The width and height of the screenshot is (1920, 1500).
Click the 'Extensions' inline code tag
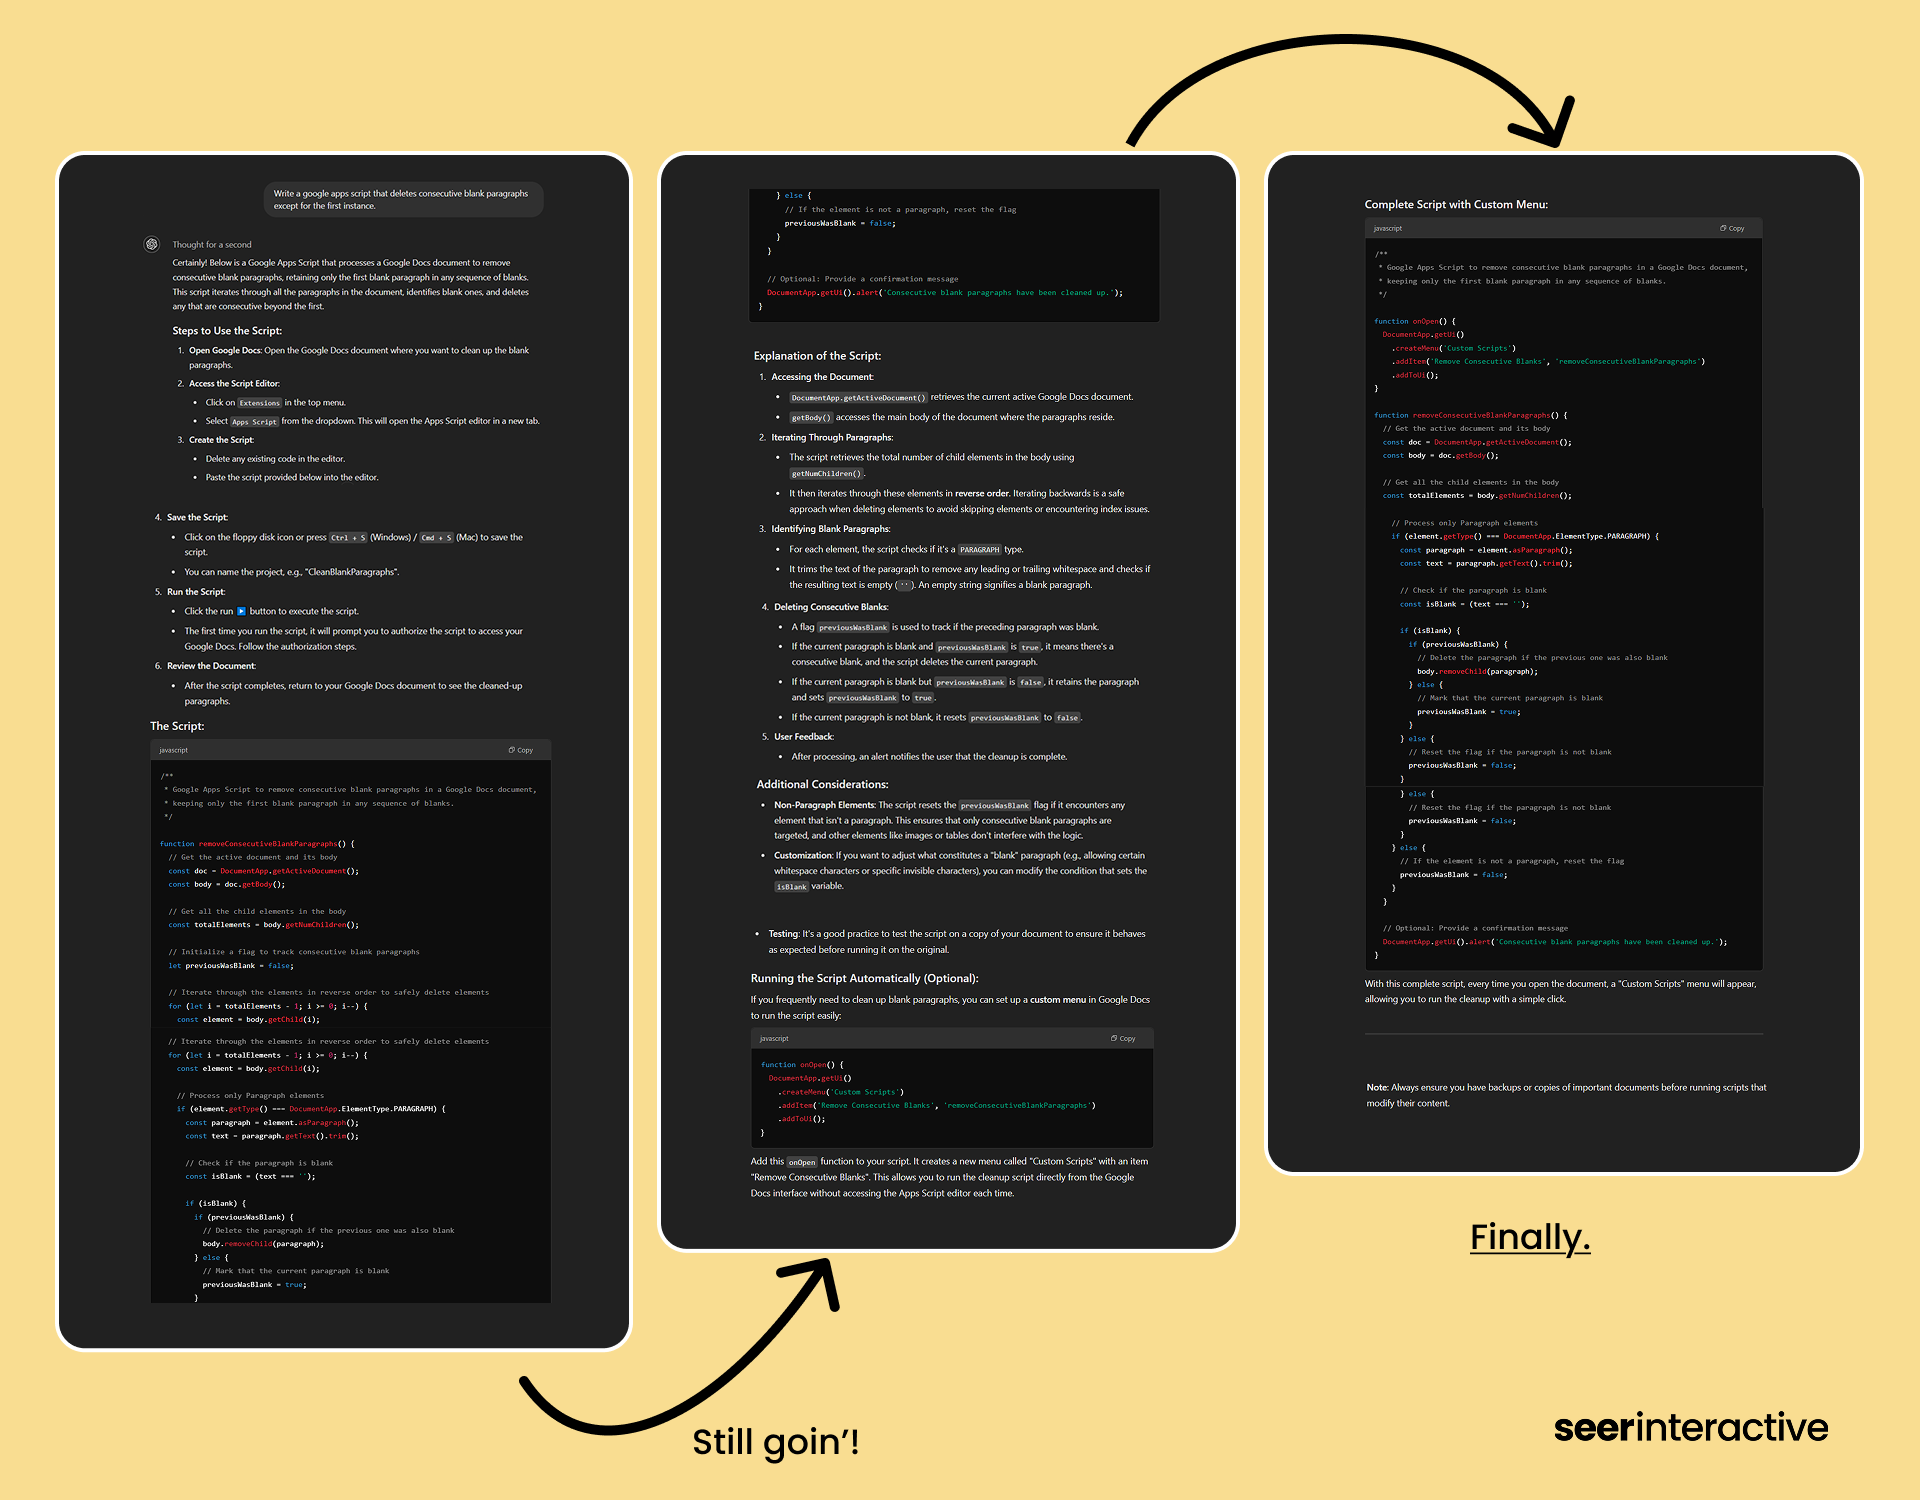pyautogui.click(x=259, y=403)
